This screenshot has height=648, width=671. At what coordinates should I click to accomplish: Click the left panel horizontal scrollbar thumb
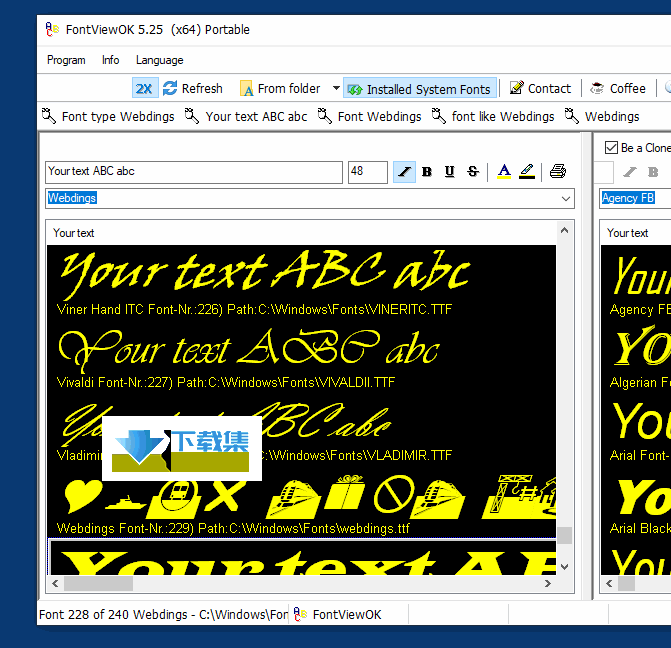pyautogui.click(x=98, y=583)
